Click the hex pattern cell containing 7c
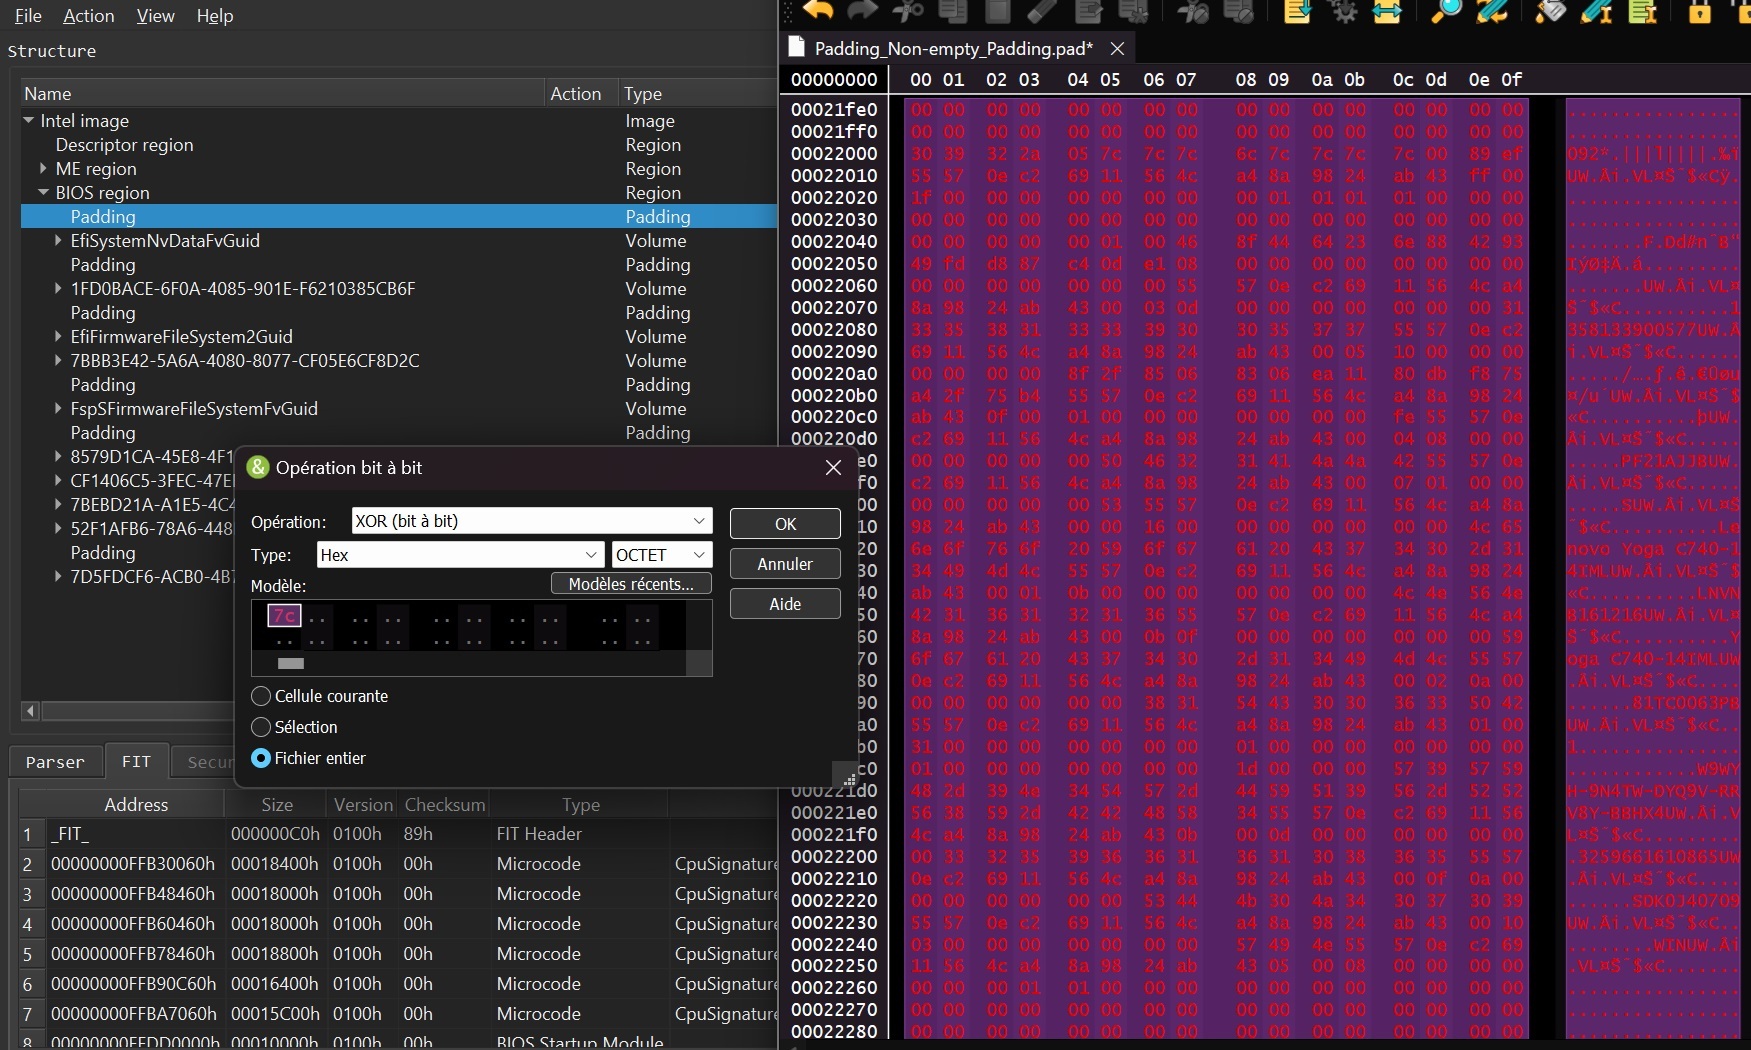Screen dimensions: 1751x1050 click(x=284, y=615)
